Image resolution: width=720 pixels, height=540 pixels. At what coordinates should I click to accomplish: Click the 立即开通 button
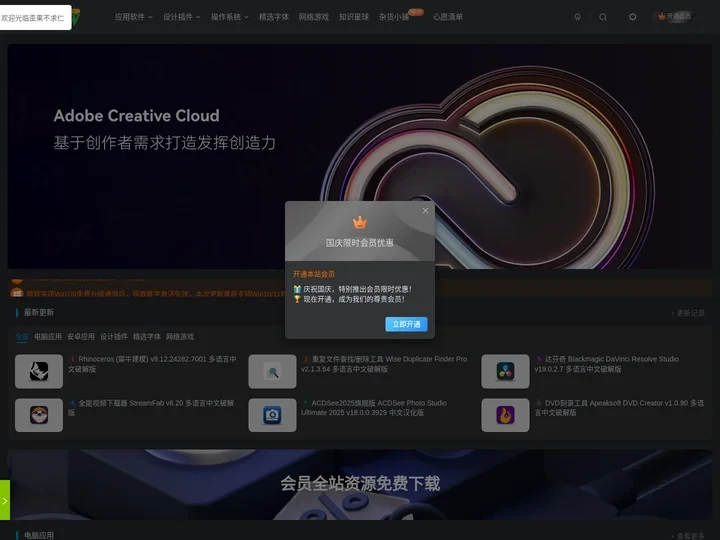click(x=406, y=324)
